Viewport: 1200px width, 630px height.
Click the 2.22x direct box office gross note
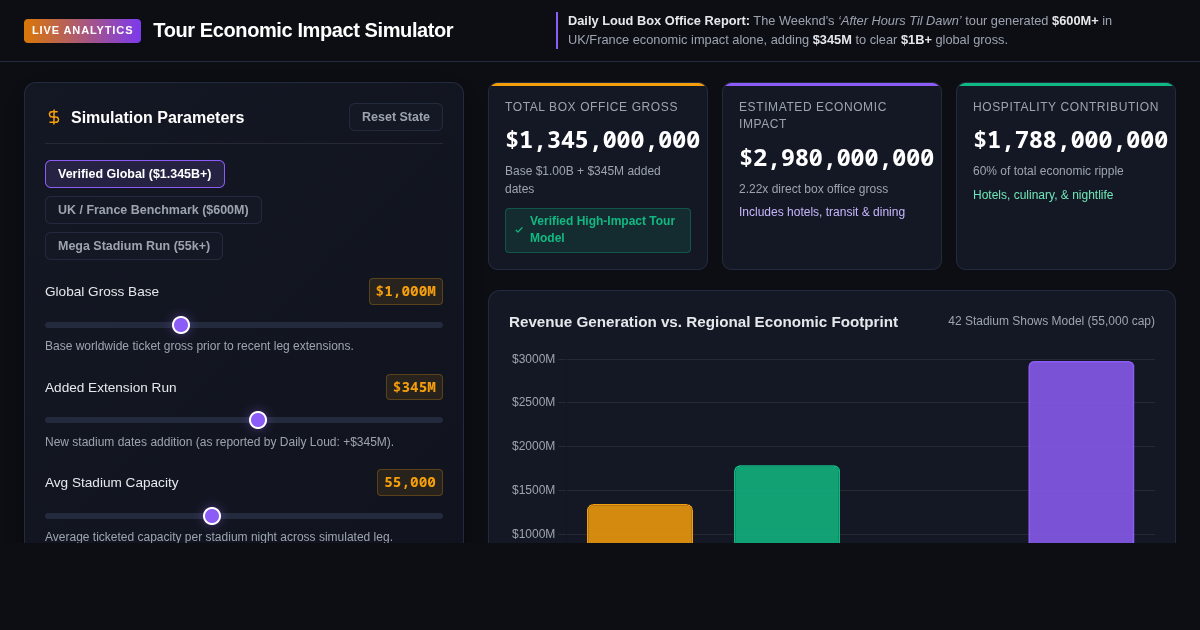813,189
